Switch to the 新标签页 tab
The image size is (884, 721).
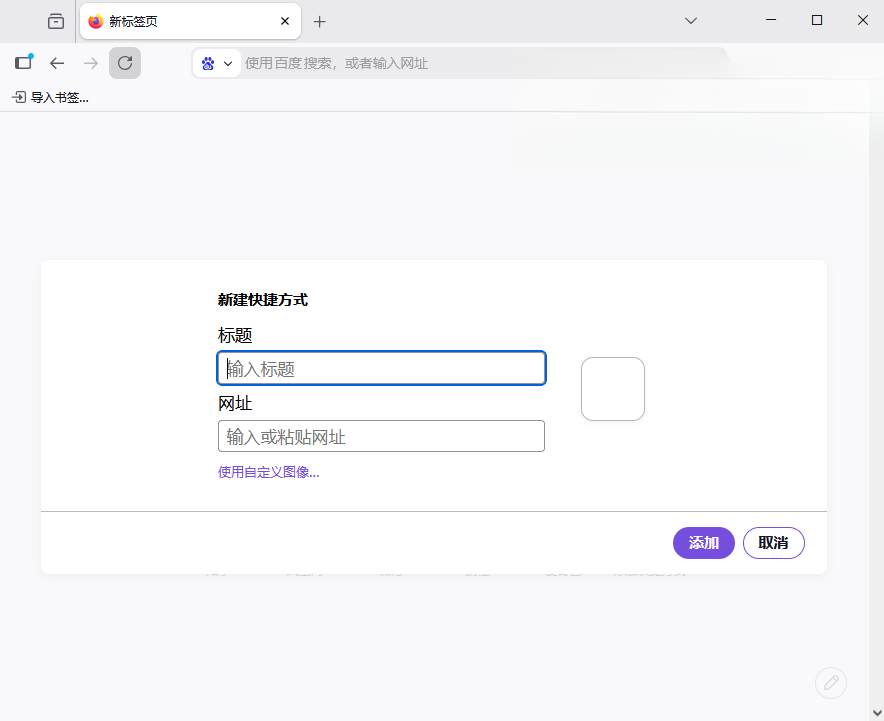pos(190,21)
